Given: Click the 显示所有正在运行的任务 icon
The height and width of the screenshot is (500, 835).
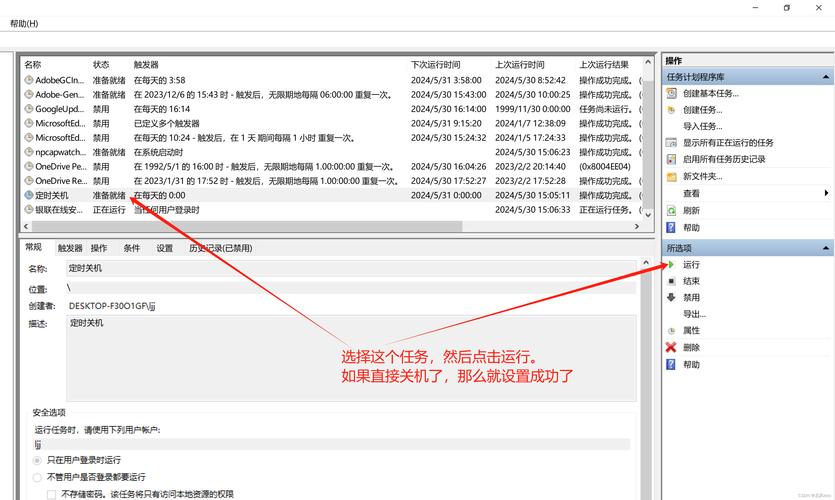Looking at the screenshot, I should coord(672,143).
